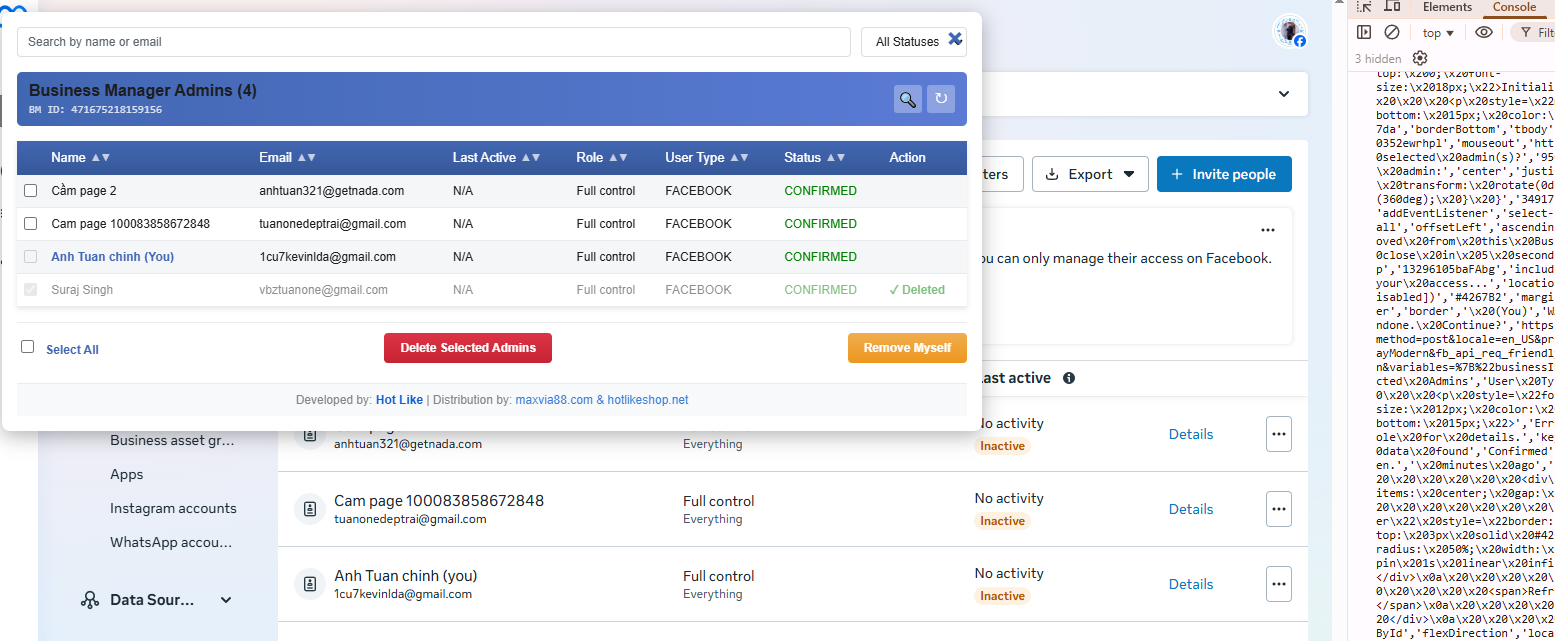The width and height of the screenshot is (1555, 641).
Task: Open the All Statuses filter dropdown
Action: click(x=906, y=42)
